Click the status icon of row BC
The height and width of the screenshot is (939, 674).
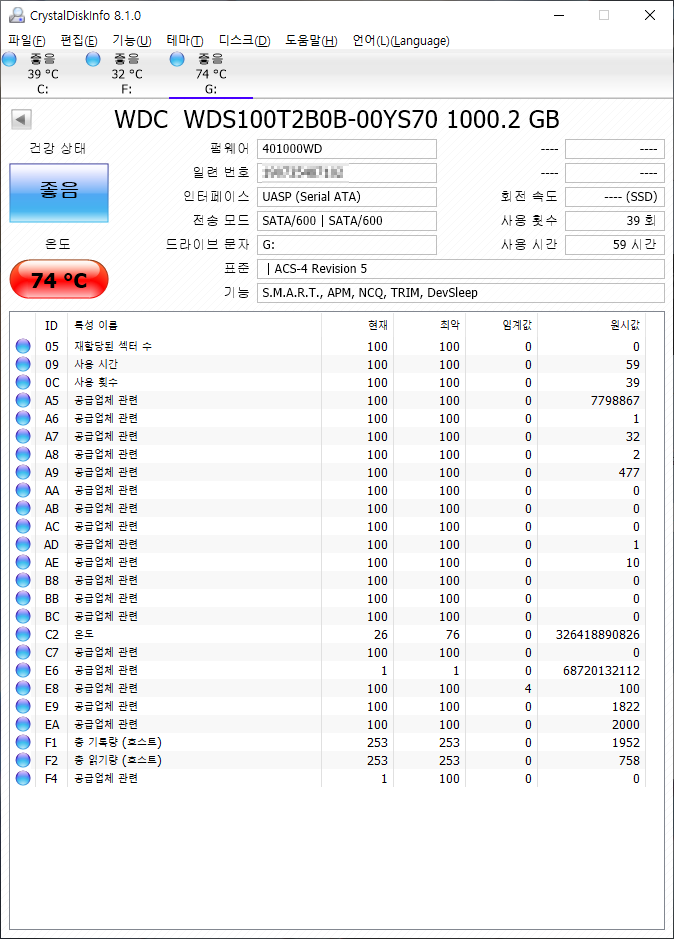click(x=23, y=616)
